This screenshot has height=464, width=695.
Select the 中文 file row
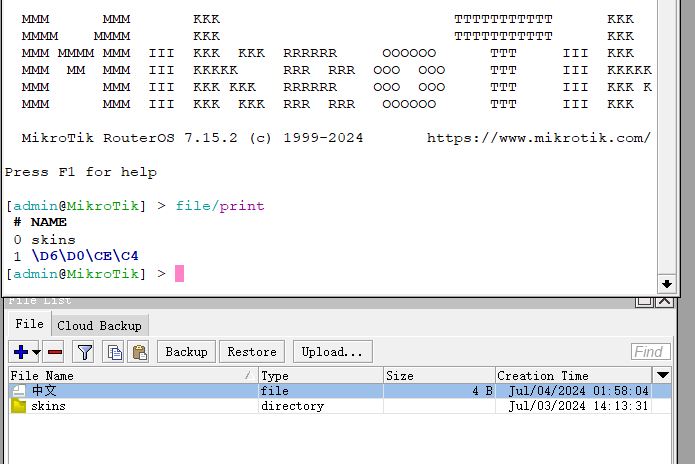point(340,391)
